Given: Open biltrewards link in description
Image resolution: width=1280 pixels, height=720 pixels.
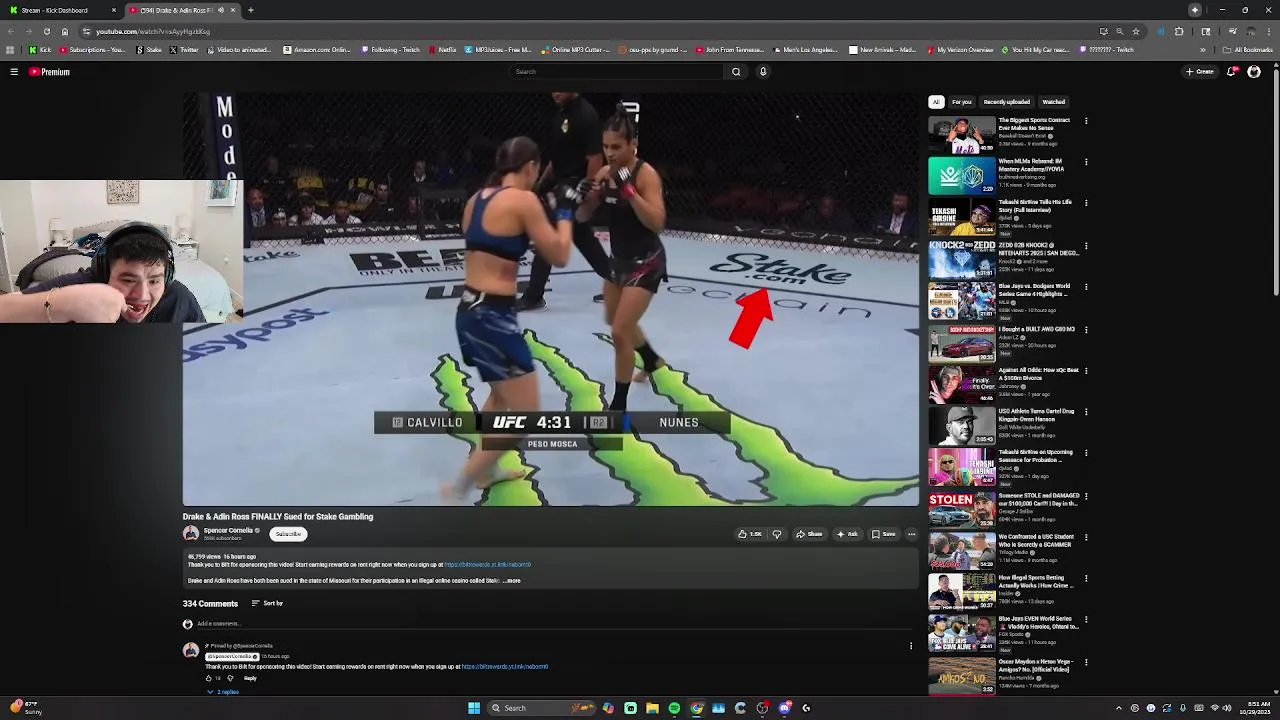Looking at the screenshot, I should [x=487, y=565].
